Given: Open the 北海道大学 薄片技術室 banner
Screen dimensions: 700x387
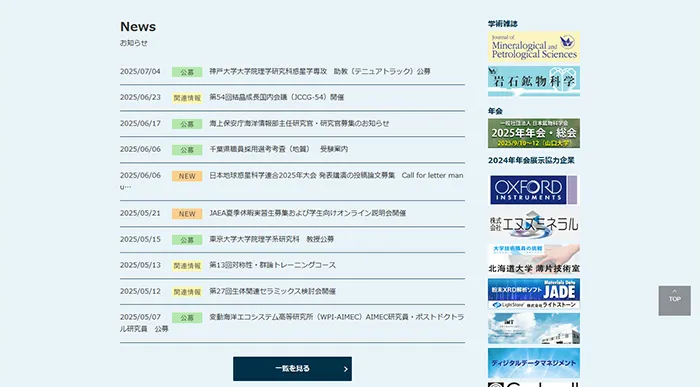Looking at the screenshot, I should [x=534, y=259].
